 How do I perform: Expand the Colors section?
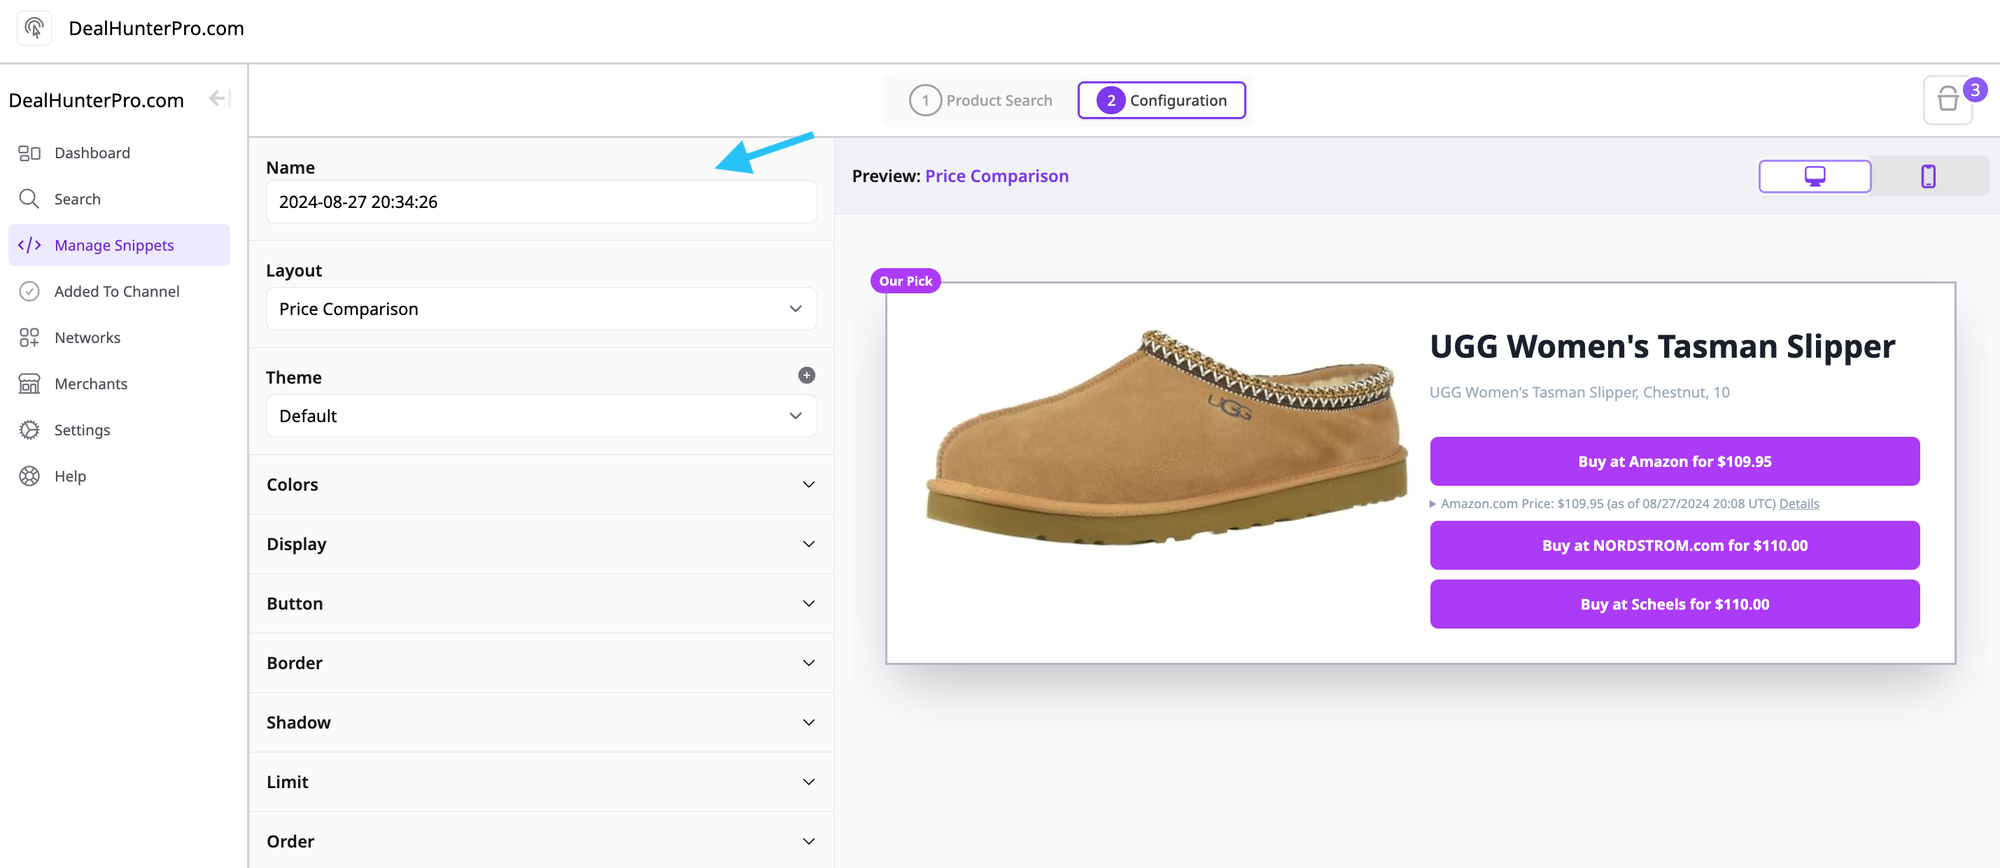click(541, 484)
